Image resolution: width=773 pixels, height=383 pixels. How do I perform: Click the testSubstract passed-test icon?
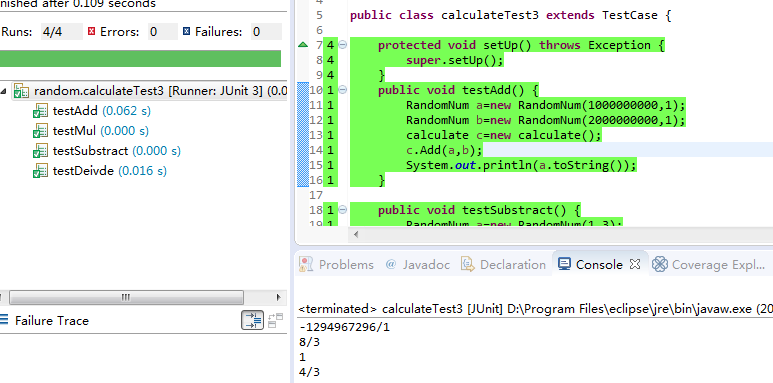click(x=40, y=151)
